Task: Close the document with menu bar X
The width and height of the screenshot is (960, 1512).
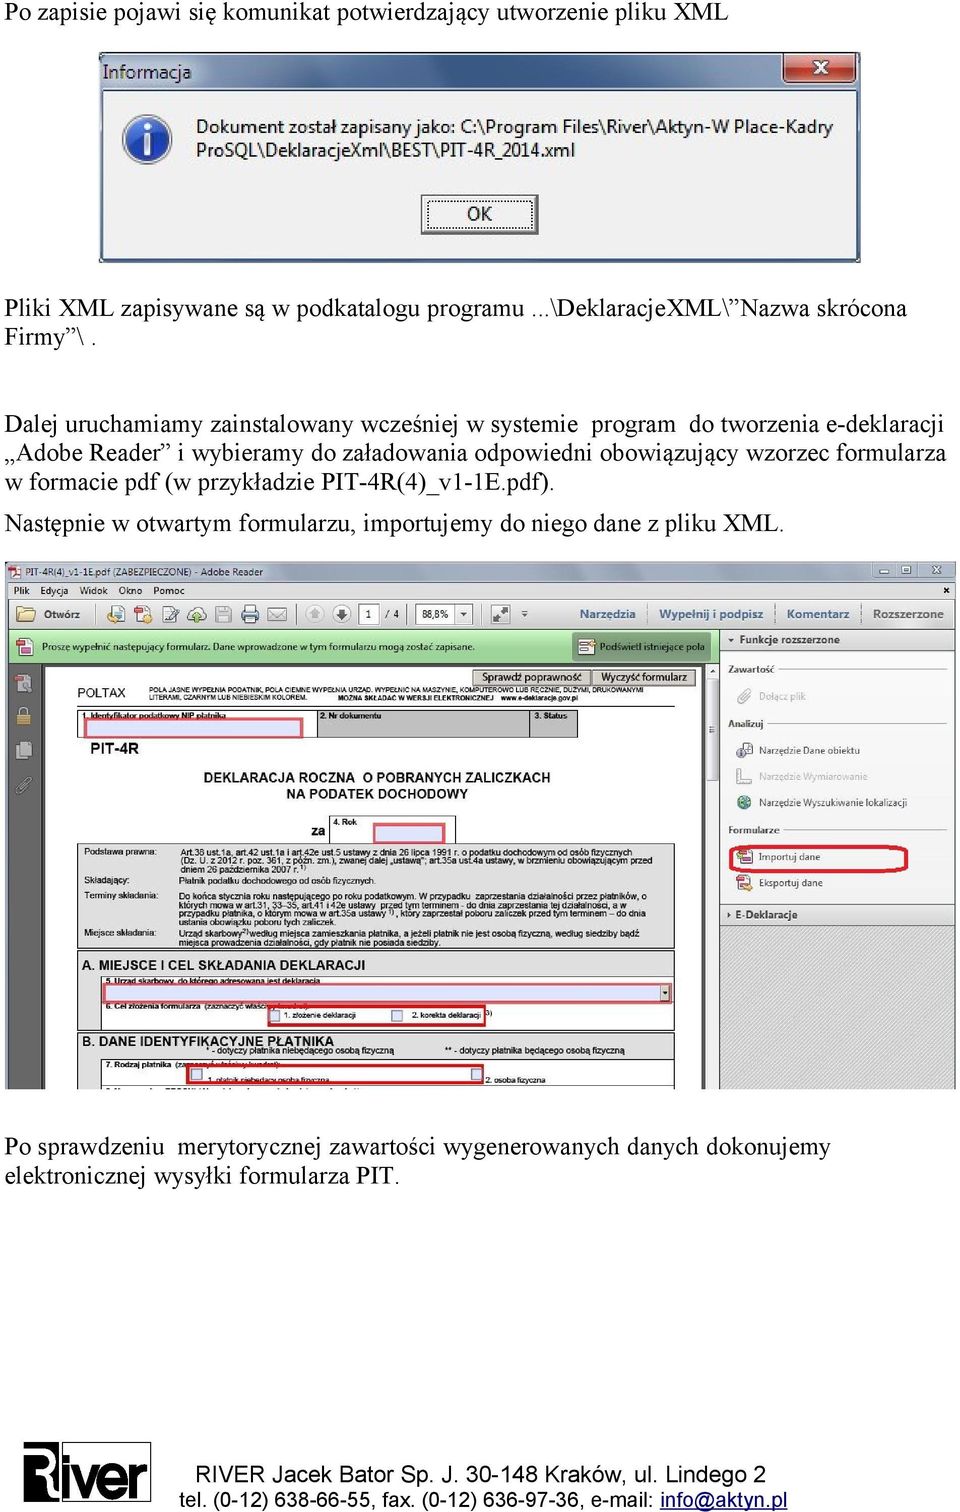Action: tap(945, 590)
